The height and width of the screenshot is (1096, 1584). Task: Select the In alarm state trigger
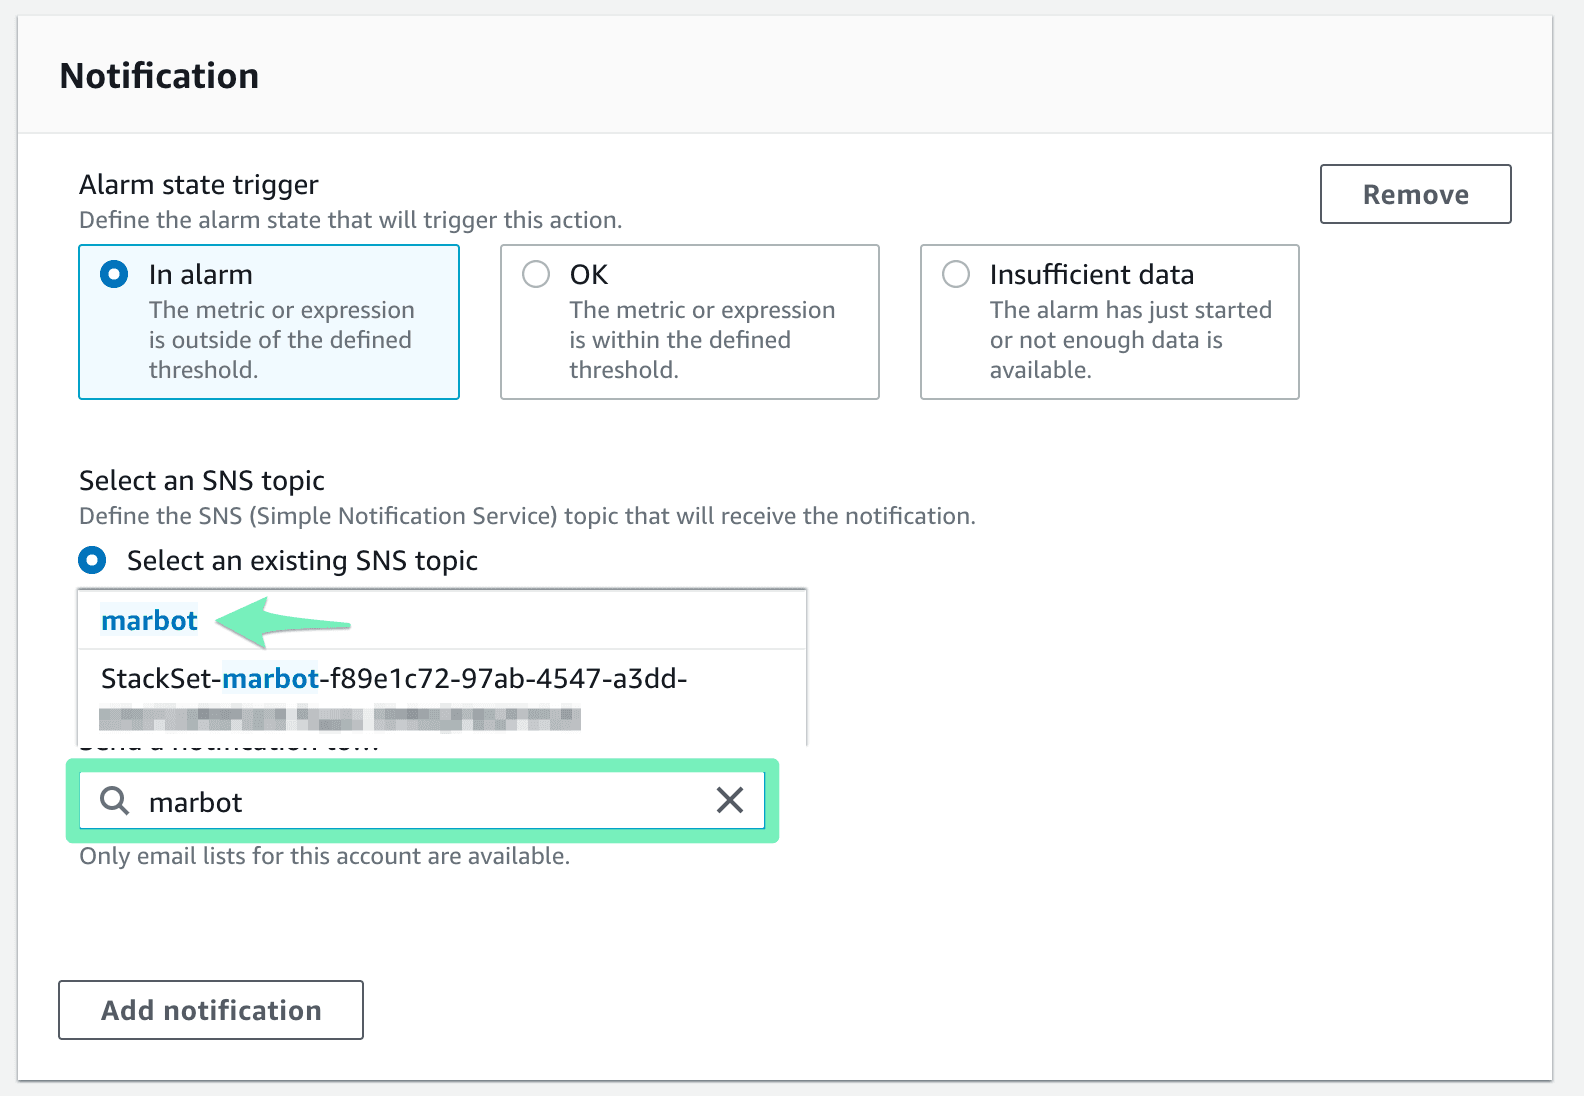(x=269, y=322)
